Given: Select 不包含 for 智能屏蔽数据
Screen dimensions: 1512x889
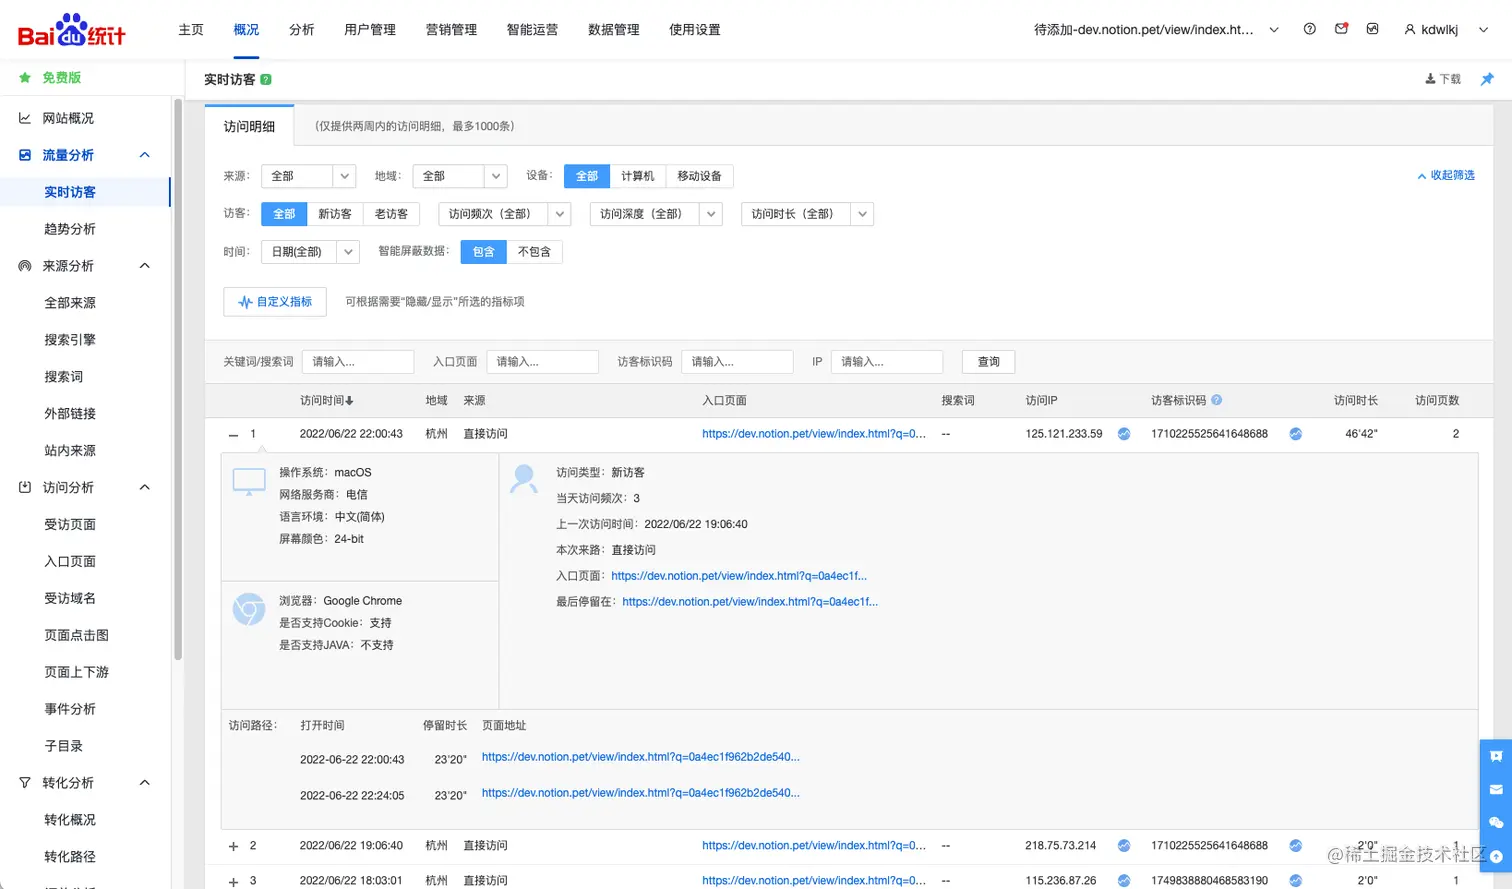Looking at the screenshot, I should point(534,252).
